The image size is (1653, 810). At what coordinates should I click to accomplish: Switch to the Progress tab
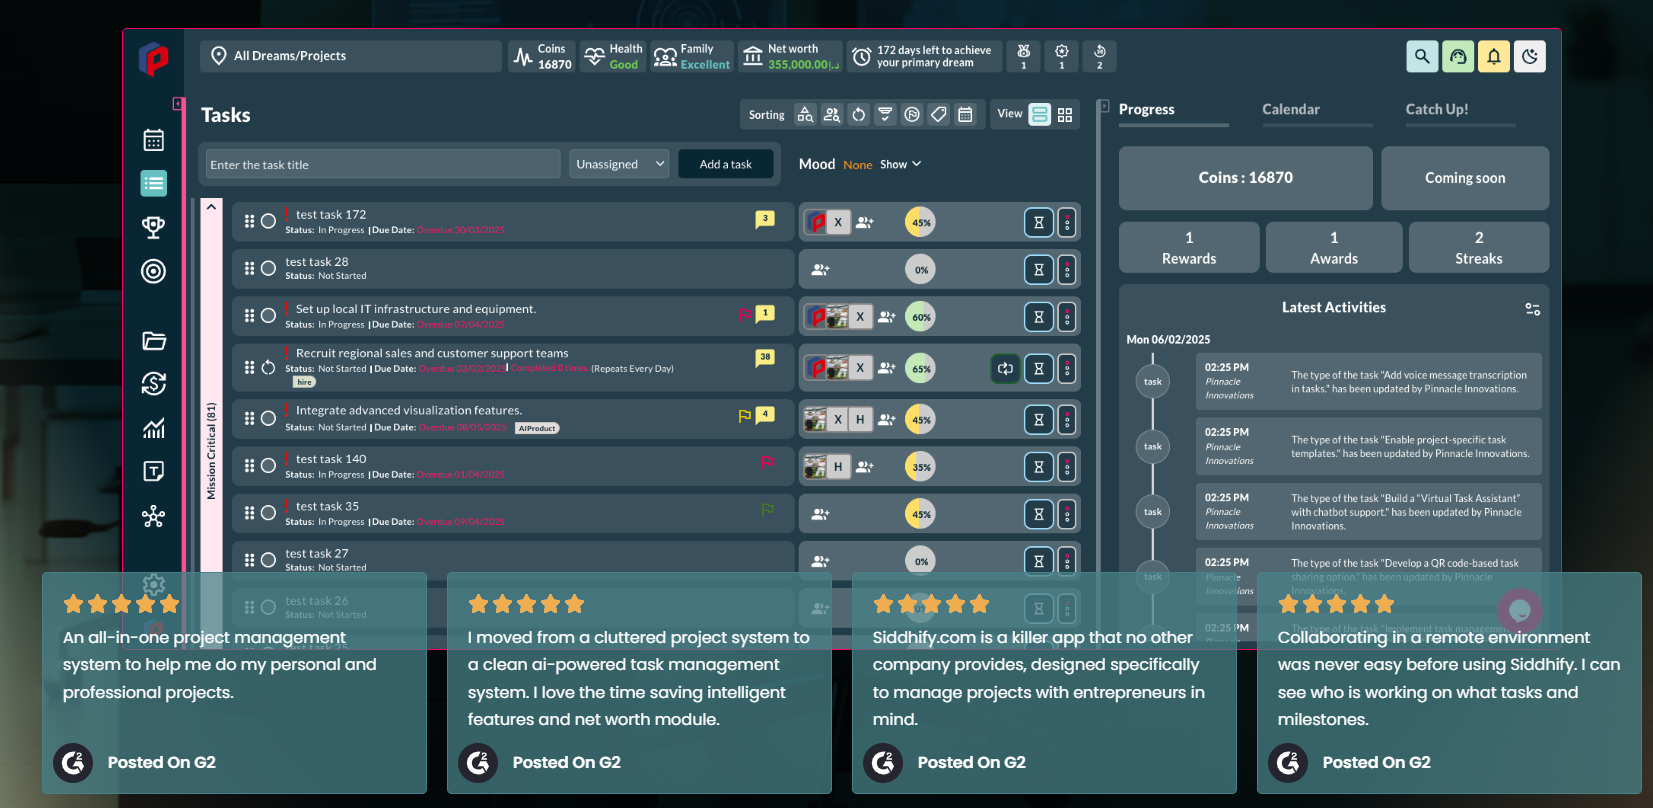pyautogui.click(x=1147, y=110)
